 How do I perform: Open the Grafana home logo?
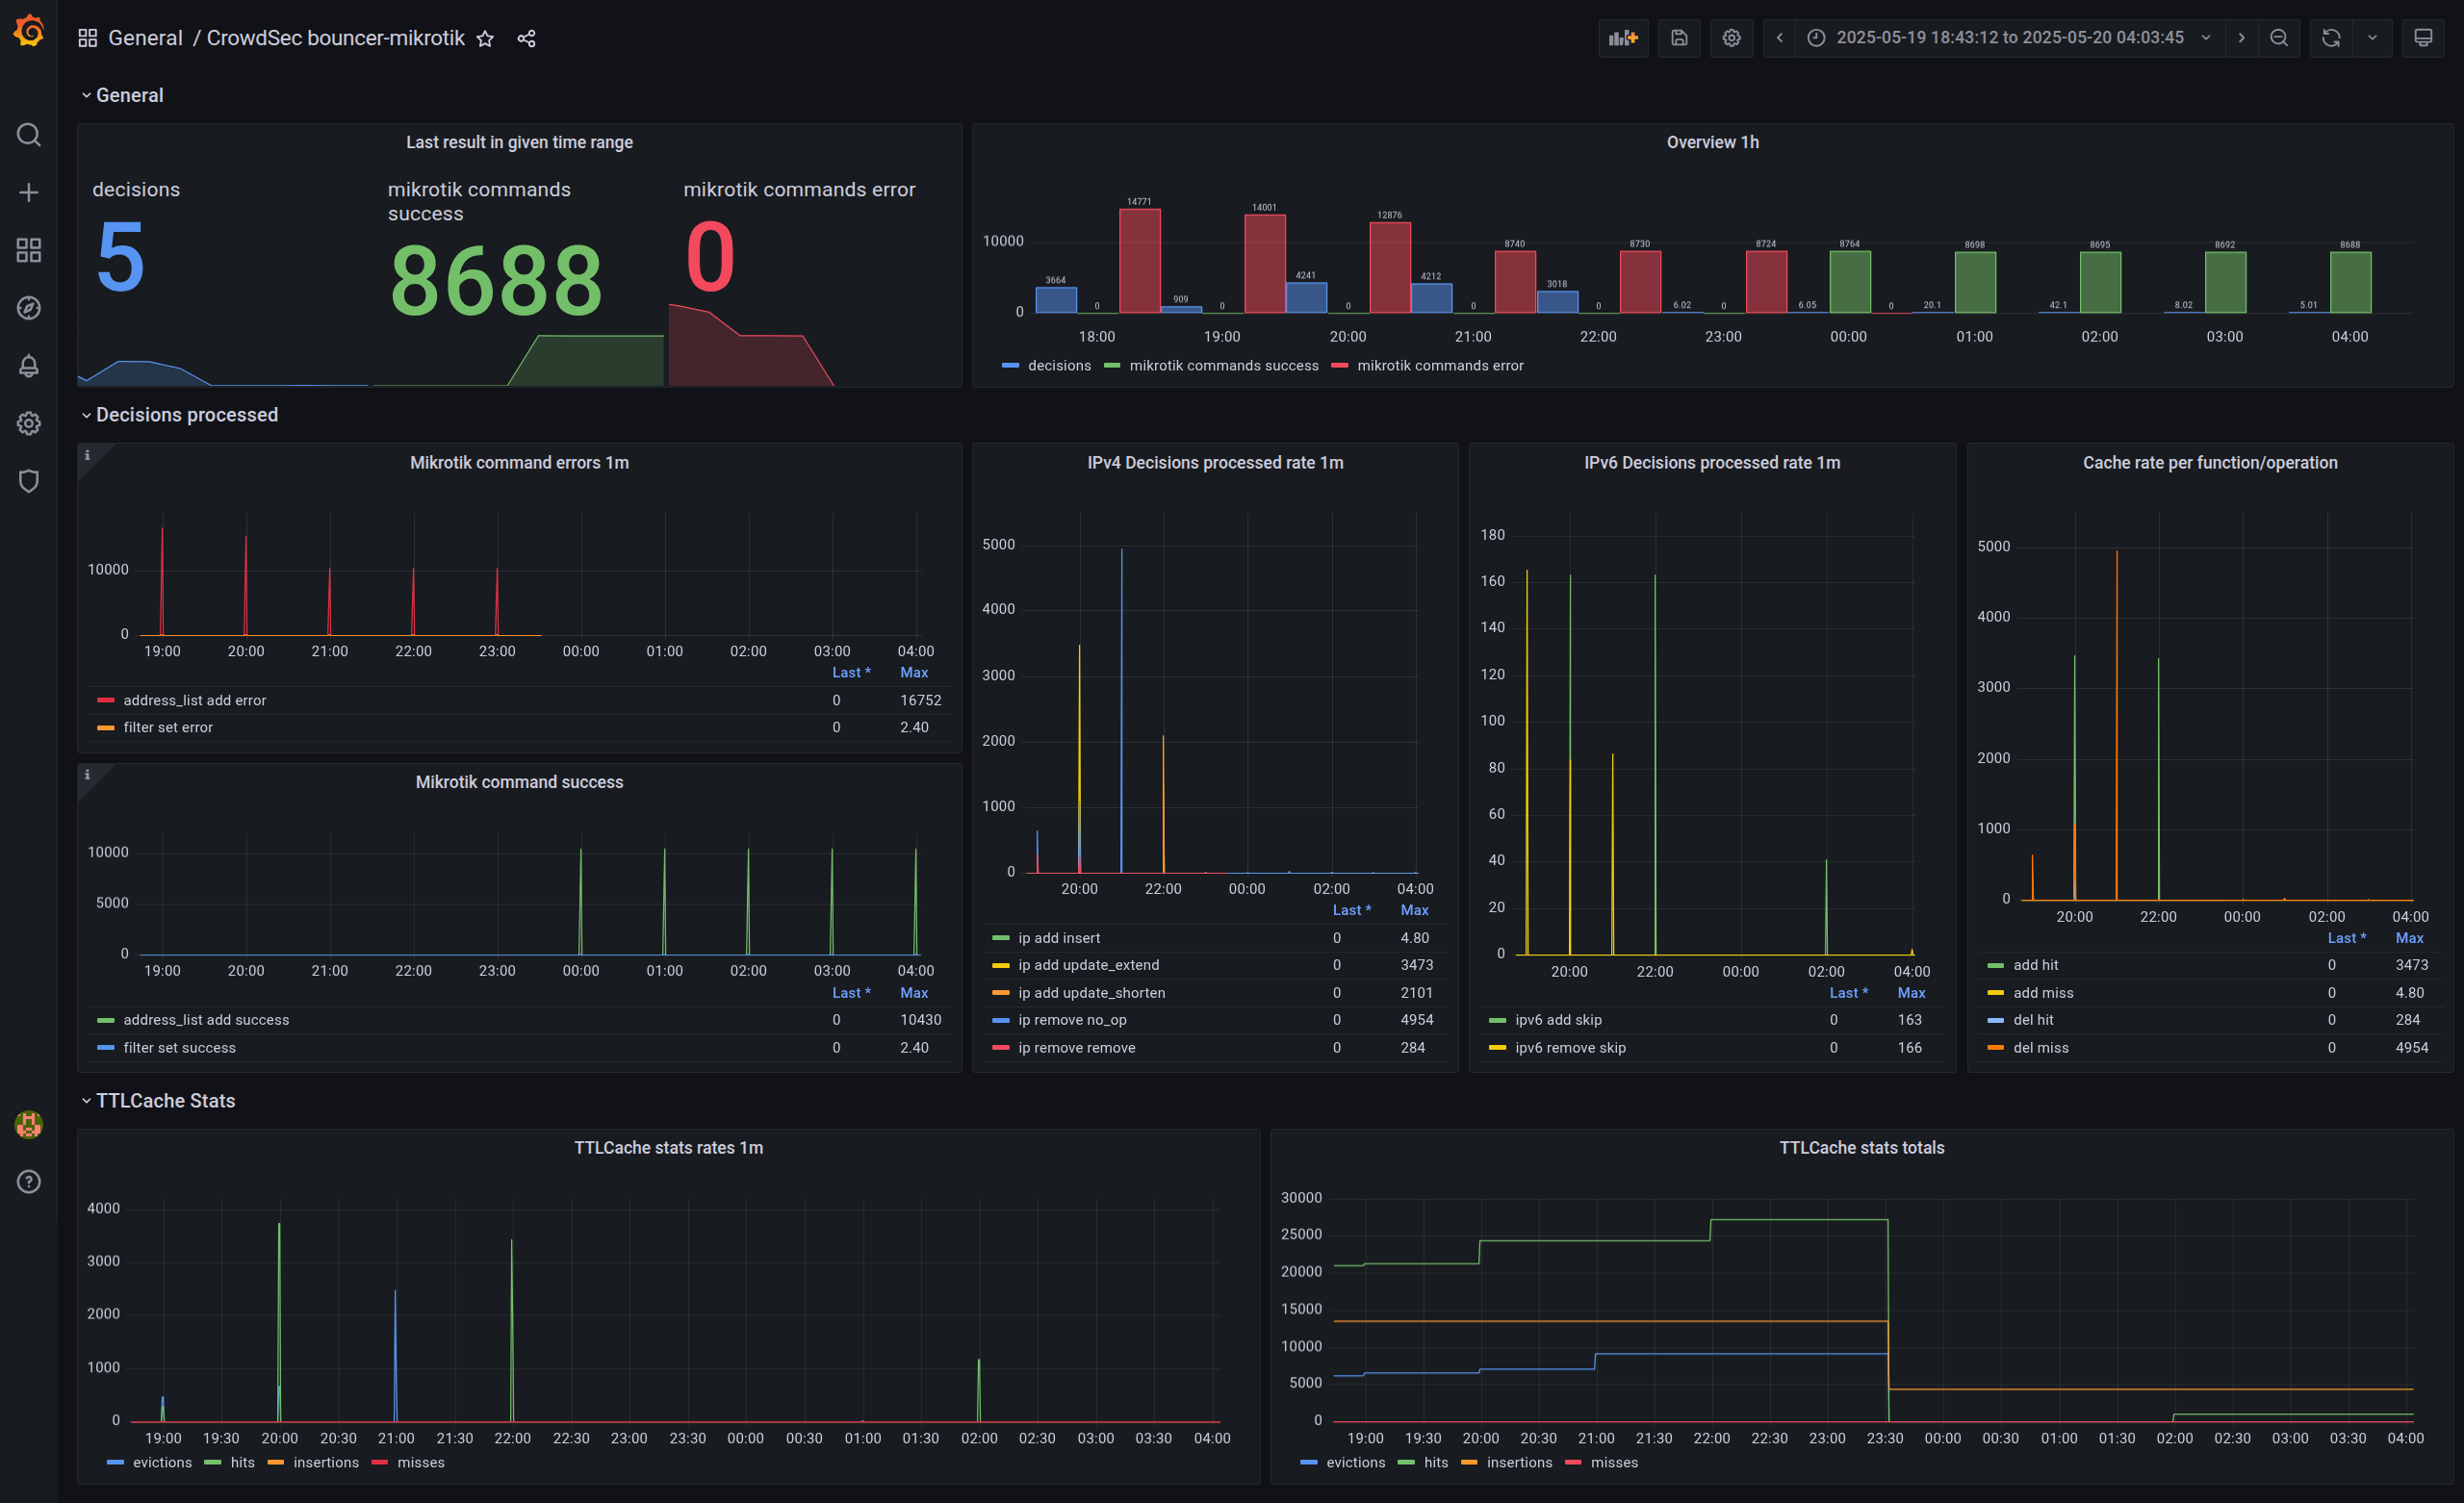[29, 32]
